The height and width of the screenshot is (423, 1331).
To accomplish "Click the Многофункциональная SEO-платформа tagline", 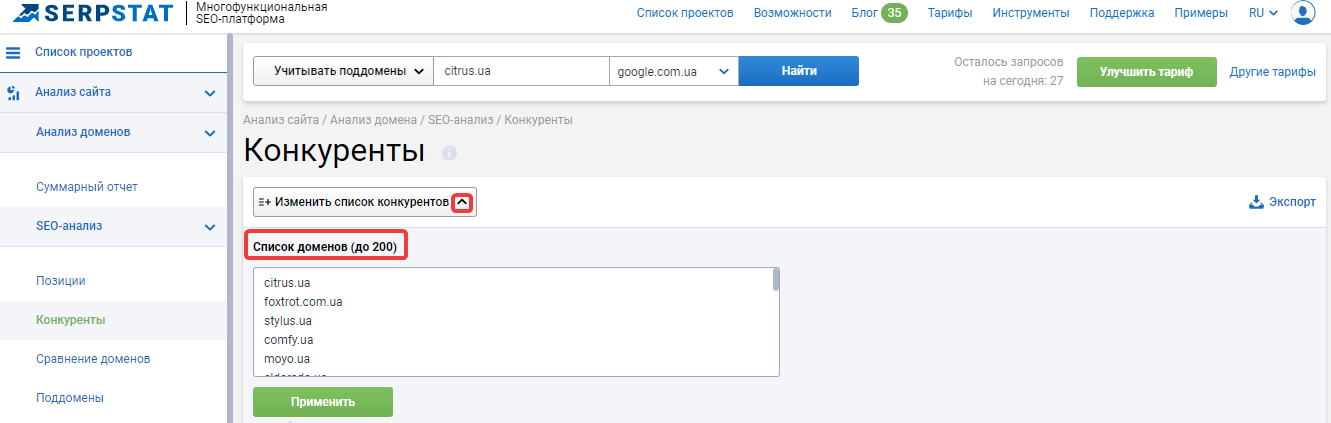I will 260,13.
